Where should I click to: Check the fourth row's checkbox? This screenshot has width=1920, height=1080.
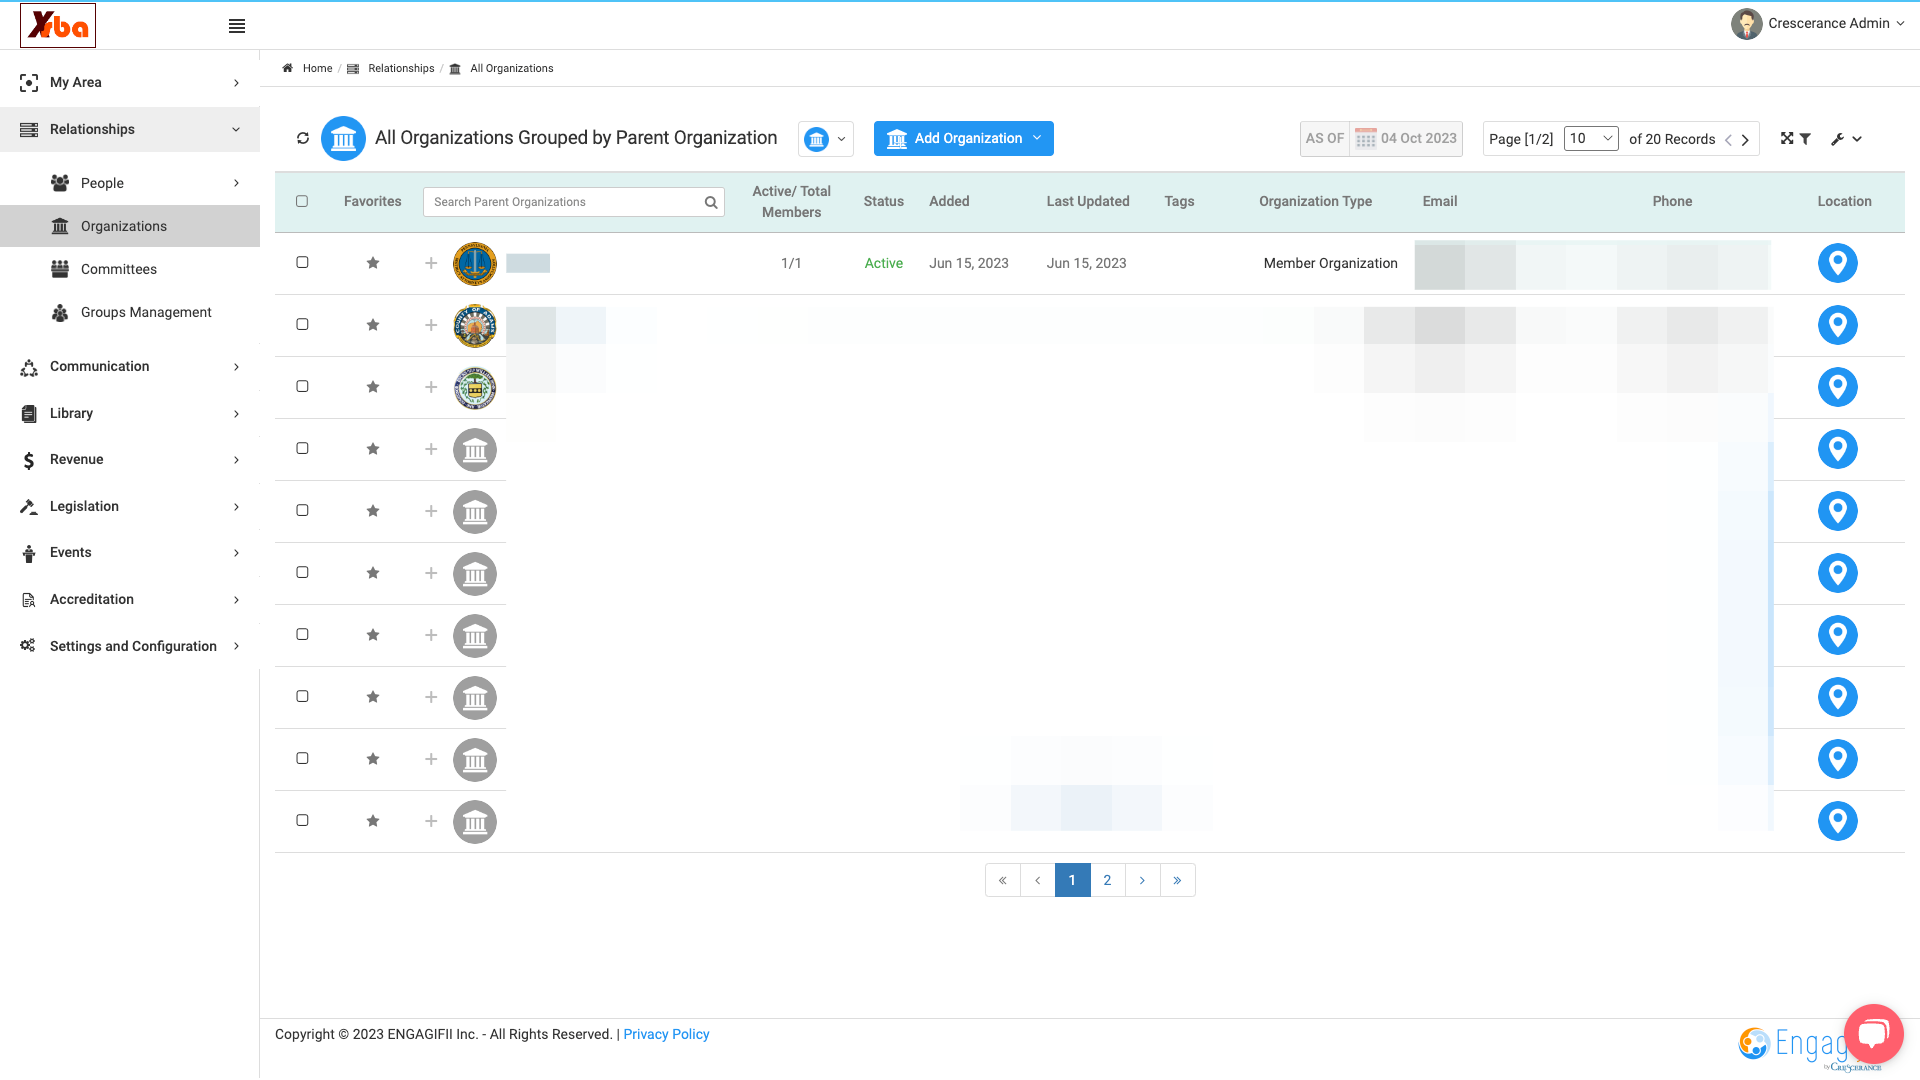302,448
